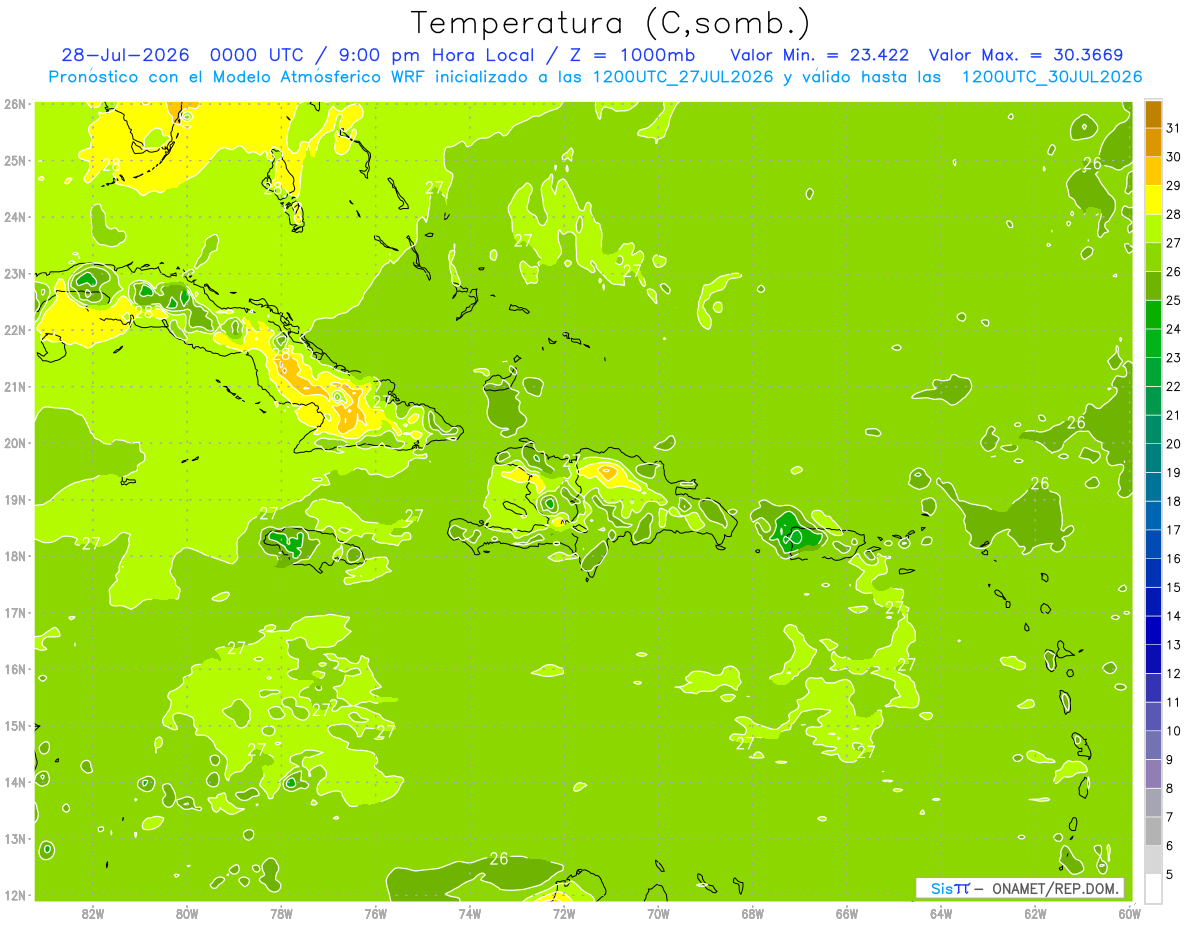Click the latitude axis label "23N"
Viewport: 1200px width, 927px height.
[15, 274]
